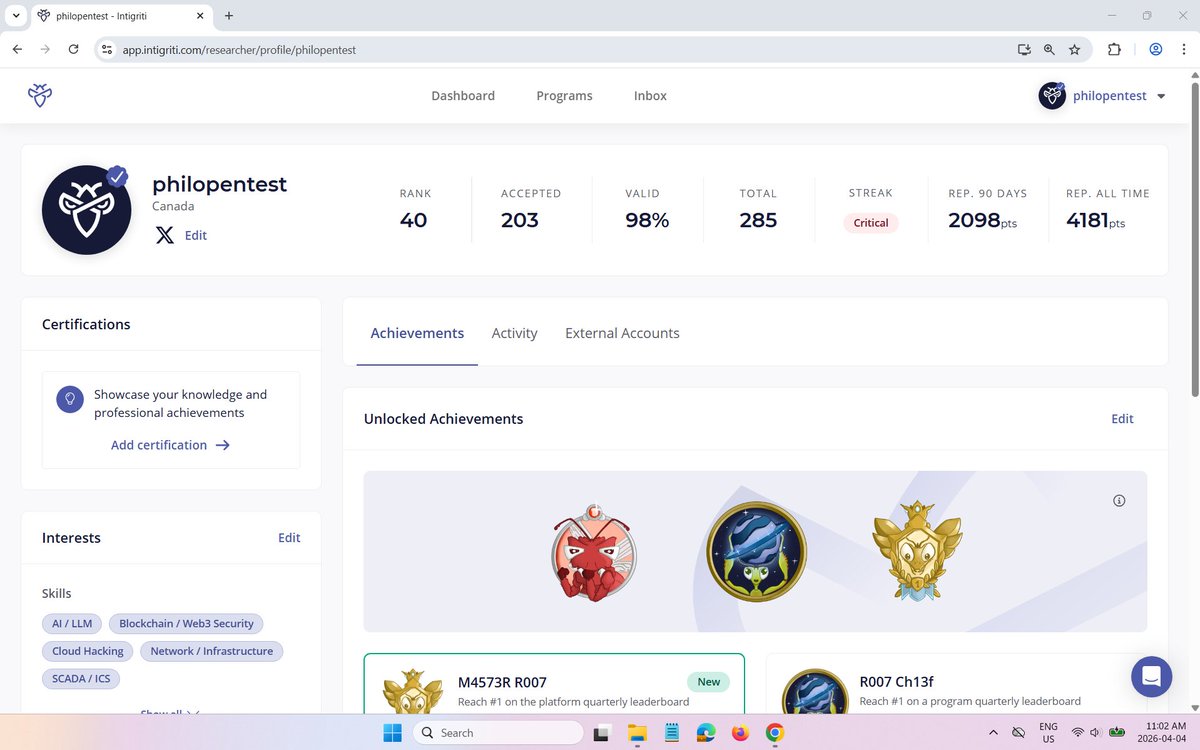Open the Chrome three-dot menu
The height and width of the screenshot is (750, 1200).
[x=1183, y=49]
